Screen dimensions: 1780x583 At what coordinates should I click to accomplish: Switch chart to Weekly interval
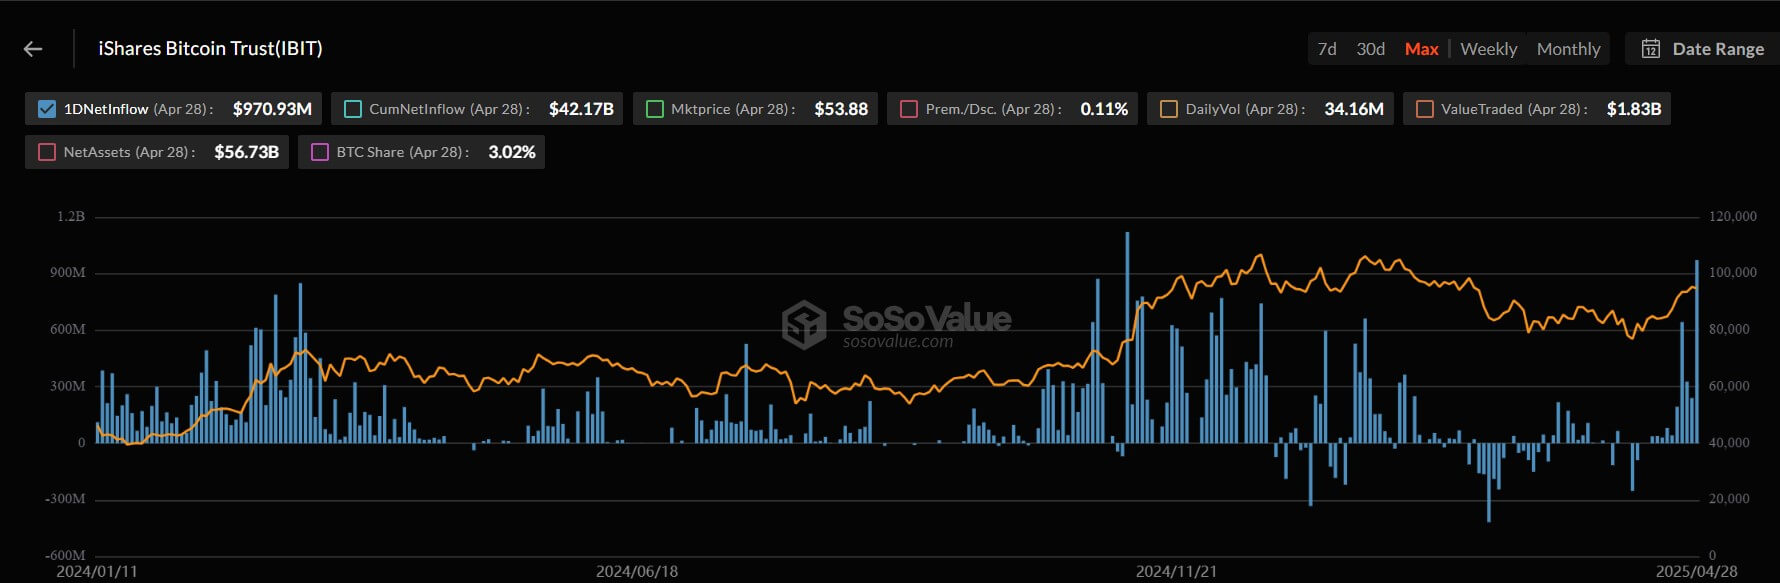point(1488,49)
